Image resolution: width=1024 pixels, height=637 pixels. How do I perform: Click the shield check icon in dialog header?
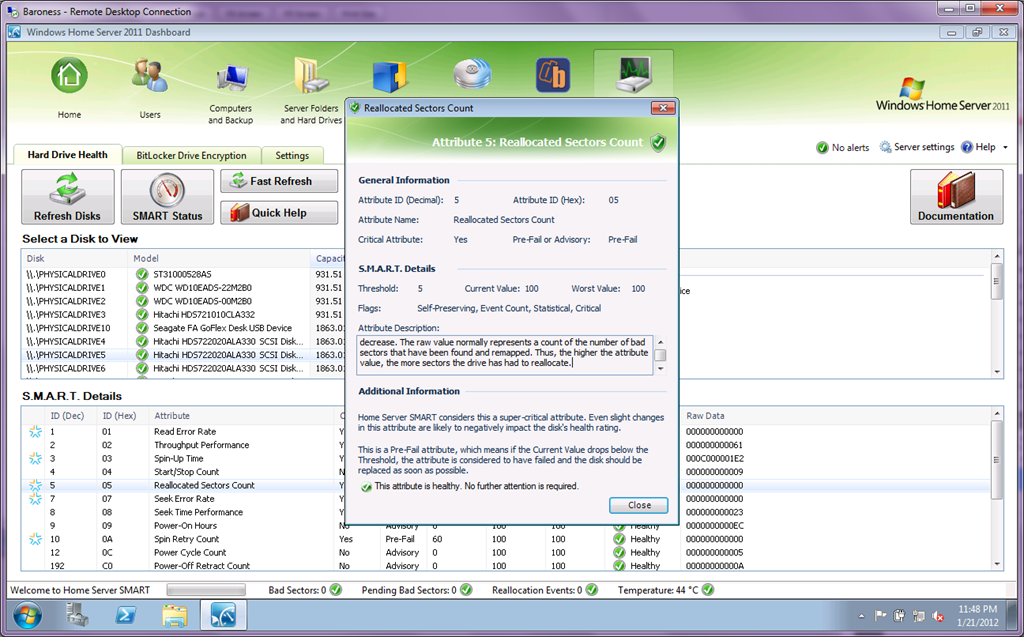pyautogui.click(x=658, y=142)
